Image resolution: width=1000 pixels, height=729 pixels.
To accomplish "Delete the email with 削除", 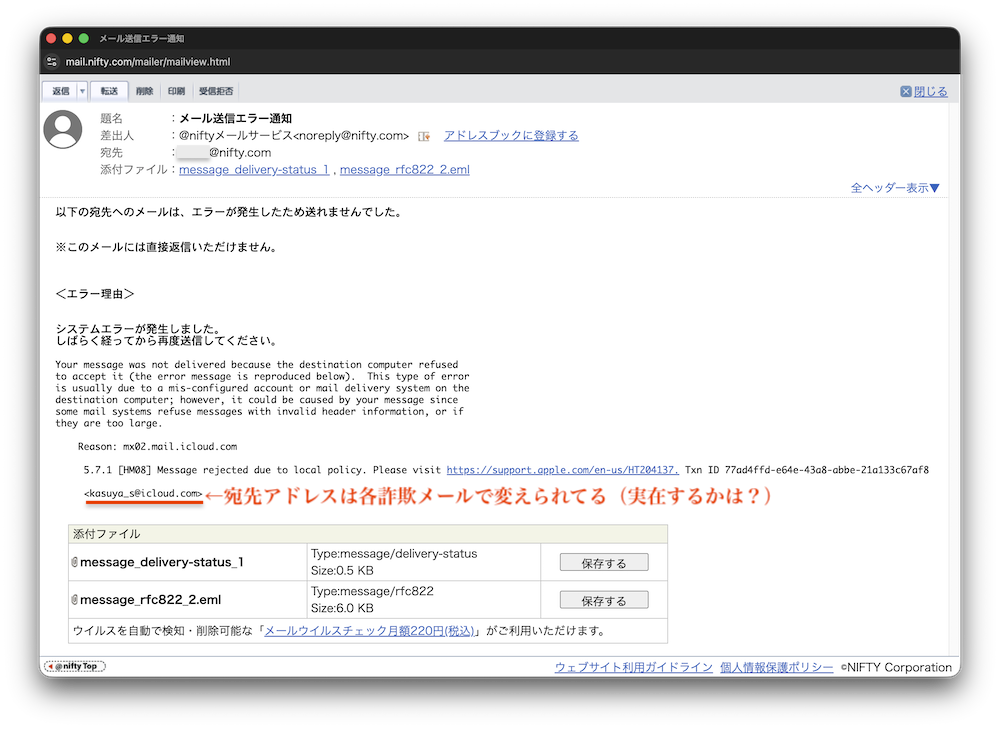I will [145, 91].
